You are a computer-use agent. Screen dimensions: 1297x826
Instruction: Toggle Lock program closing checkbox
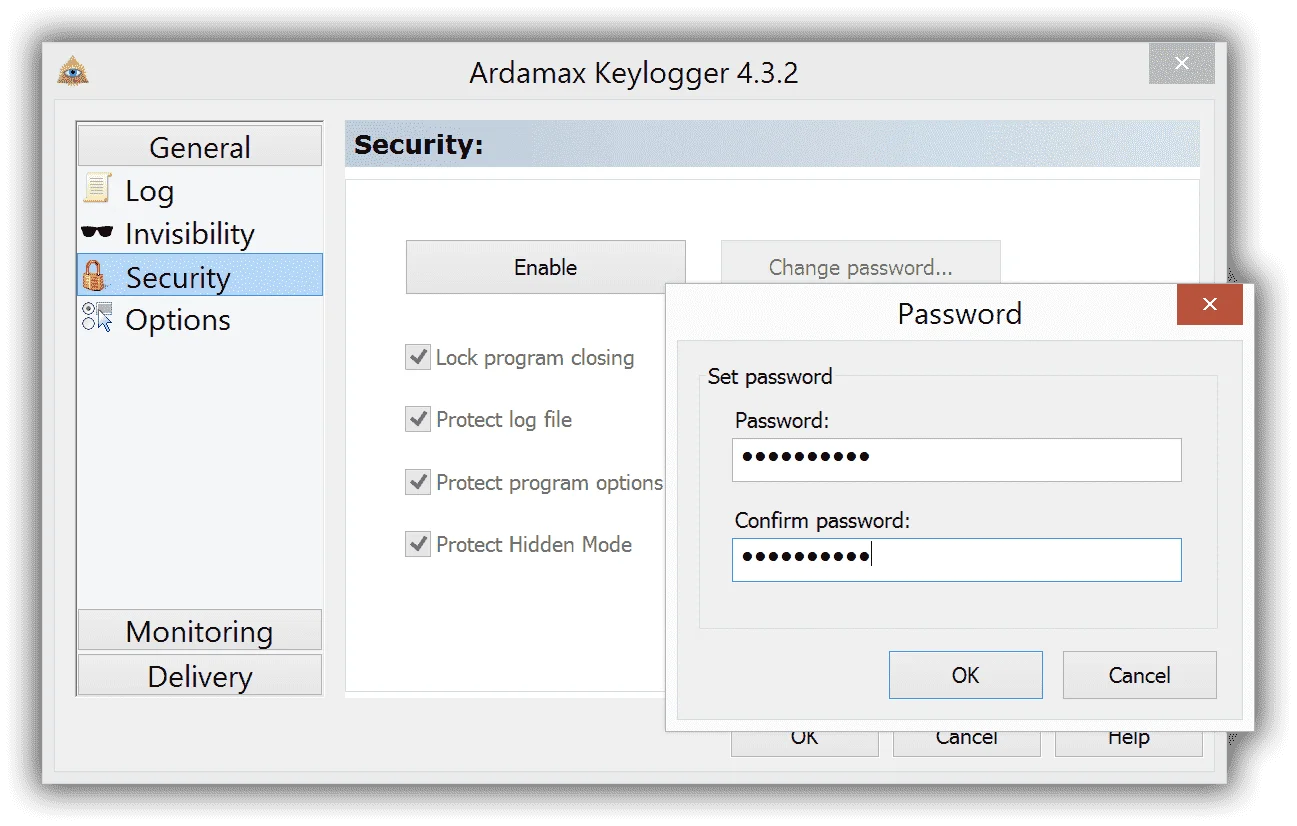tap(417, 357)
